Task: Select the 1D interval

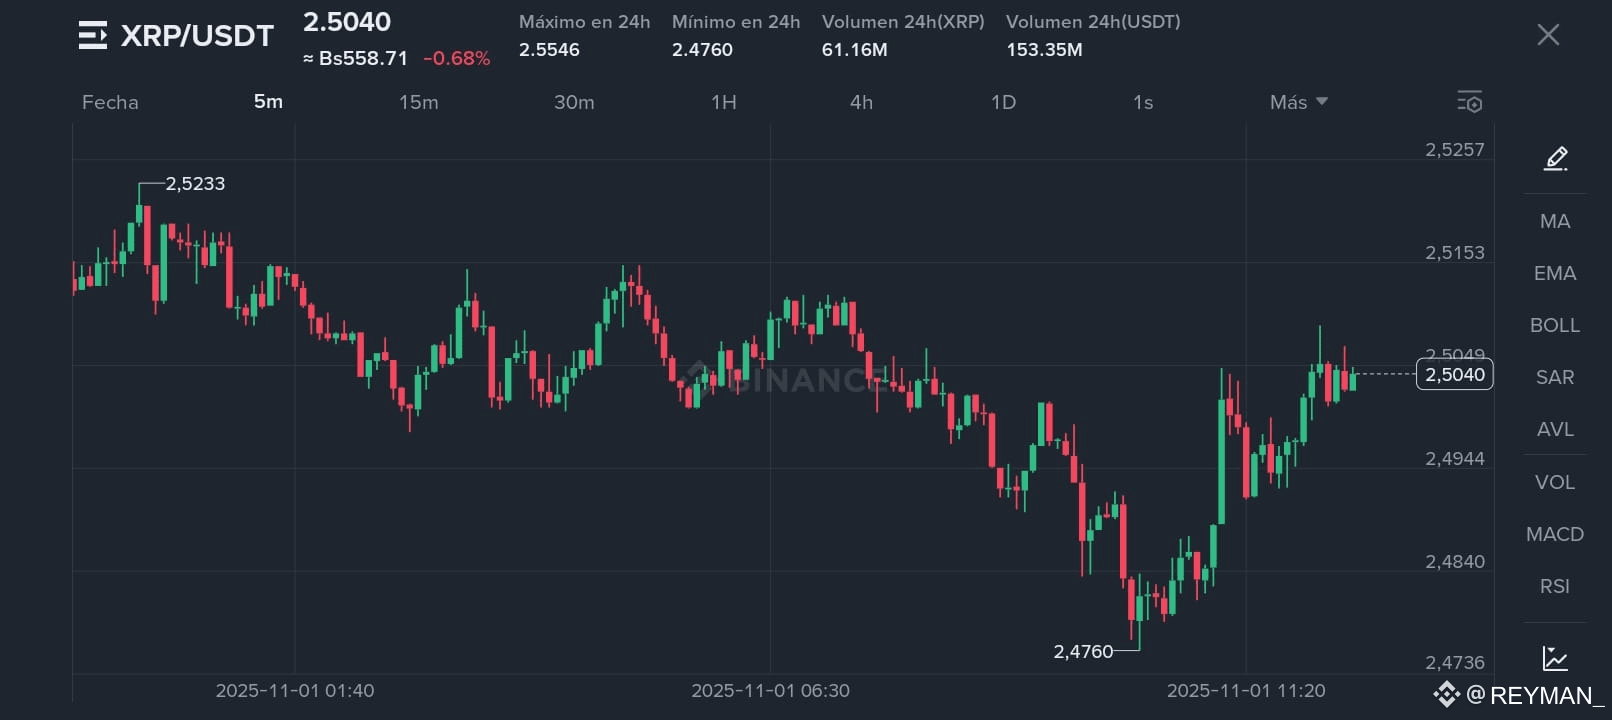Action: click(x=1003, y=102)
